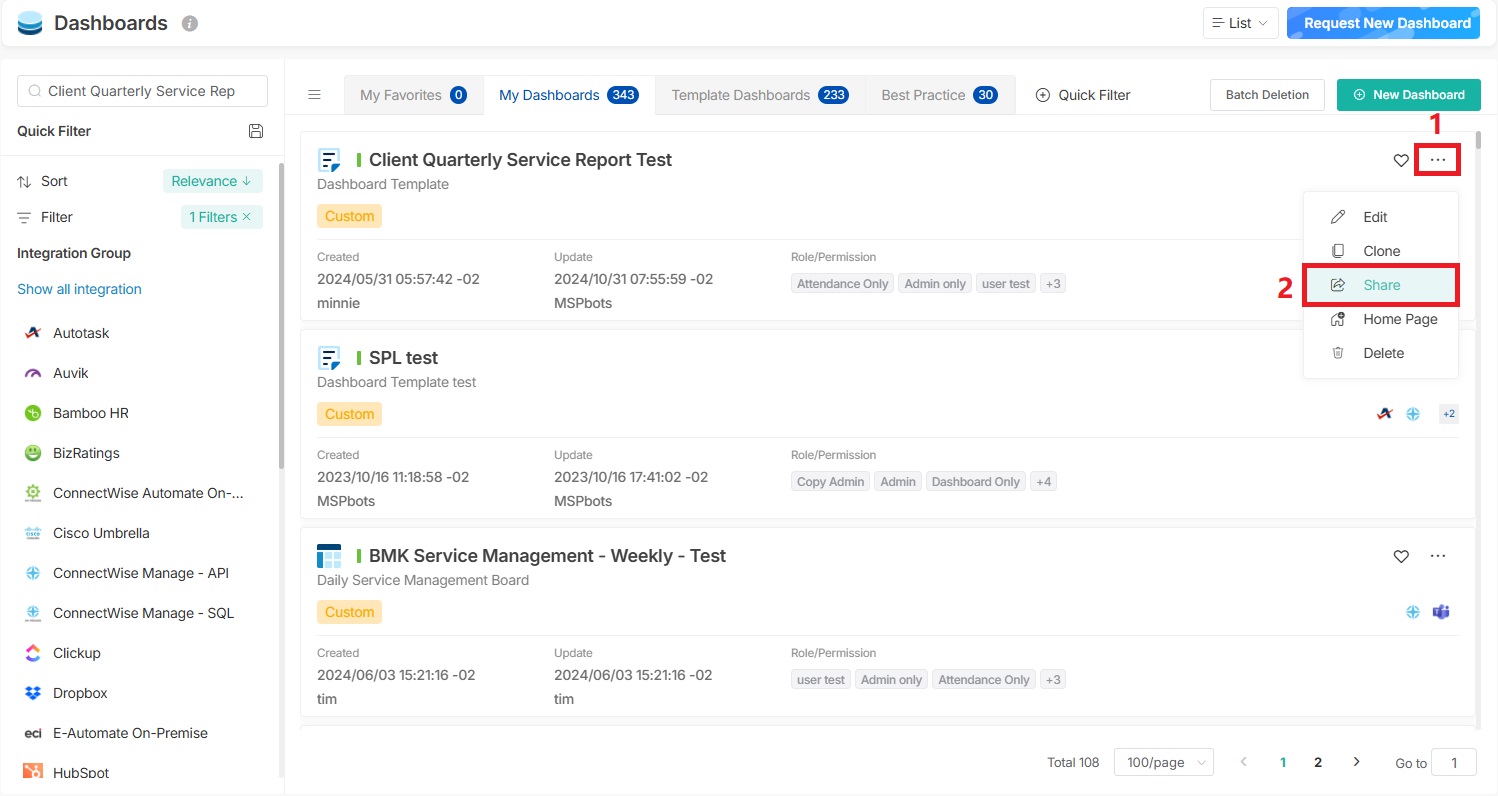Select Share from the context menu
This screenshot has width=1498, height=796.
tap(1381, 285)
